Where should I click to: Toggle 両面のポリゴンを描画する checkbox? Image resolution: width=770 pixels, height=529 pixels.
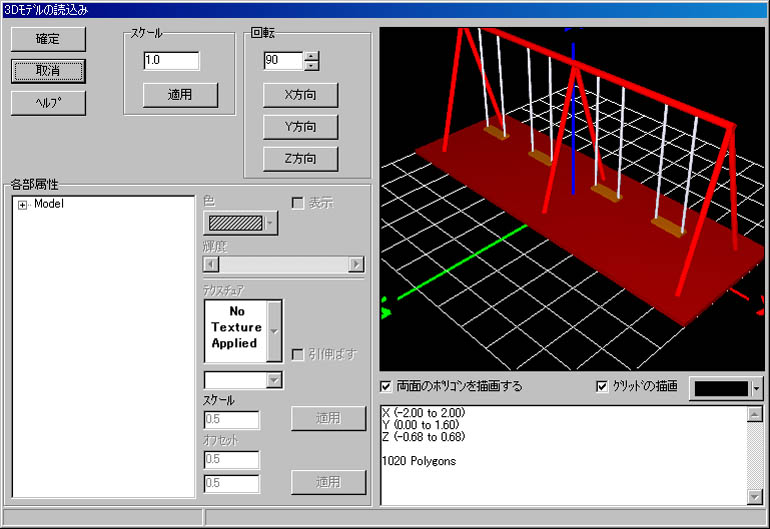point(386,386)
